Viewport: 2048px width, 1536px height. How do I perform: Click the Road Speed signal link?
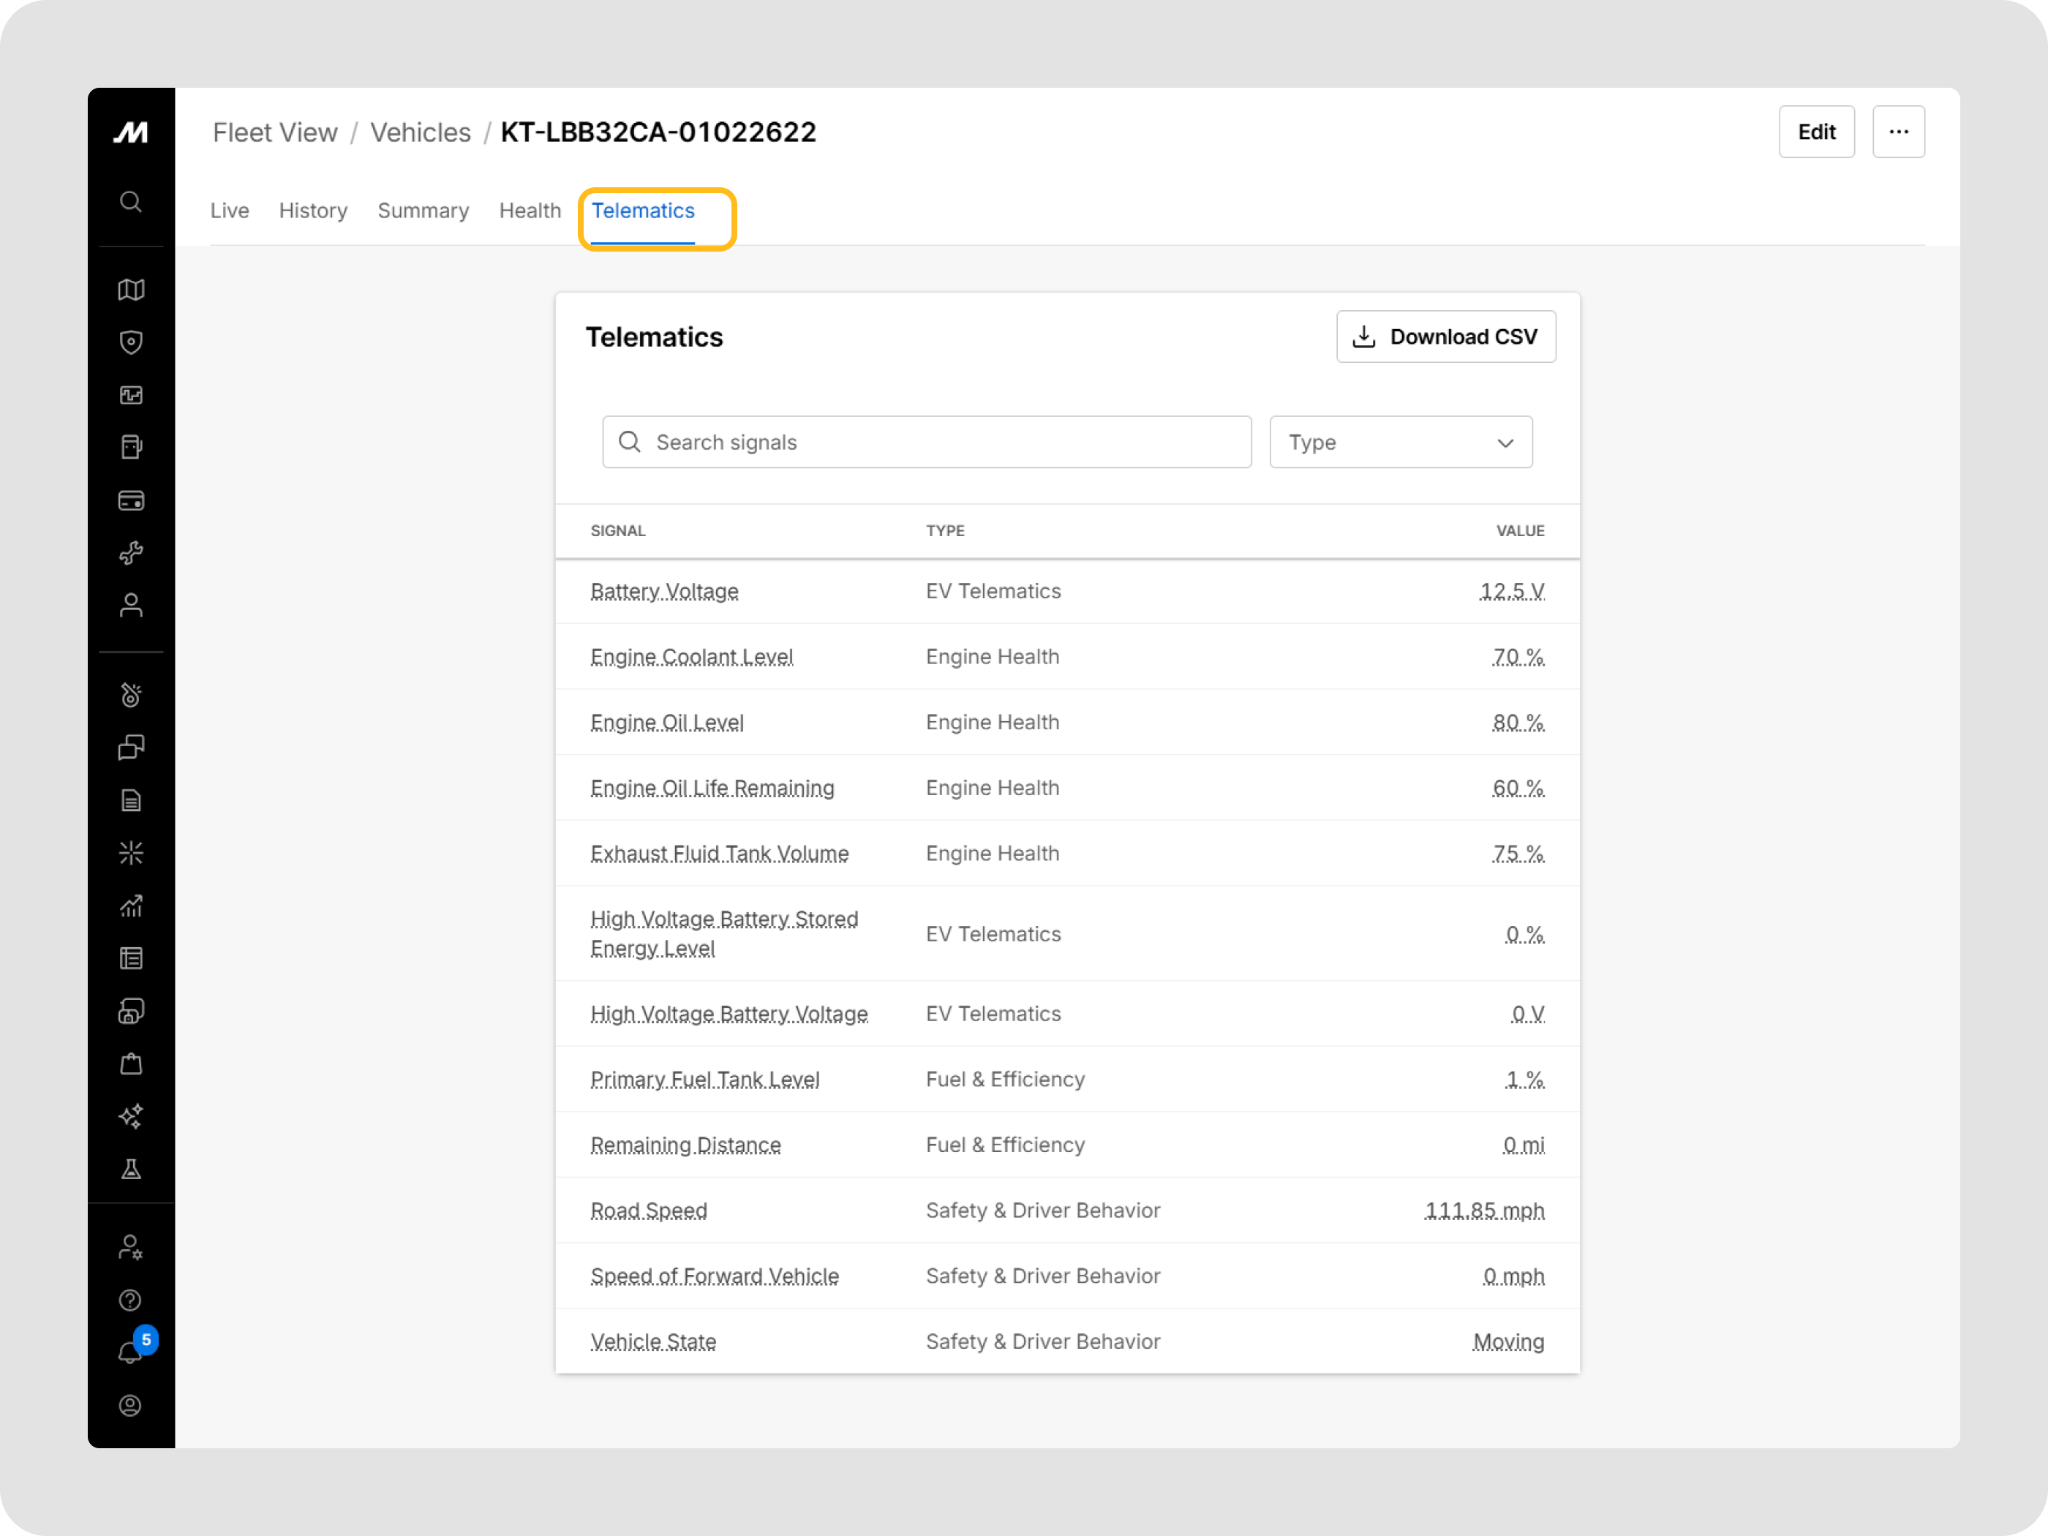pyautogui.click(x=648, y=1211)
